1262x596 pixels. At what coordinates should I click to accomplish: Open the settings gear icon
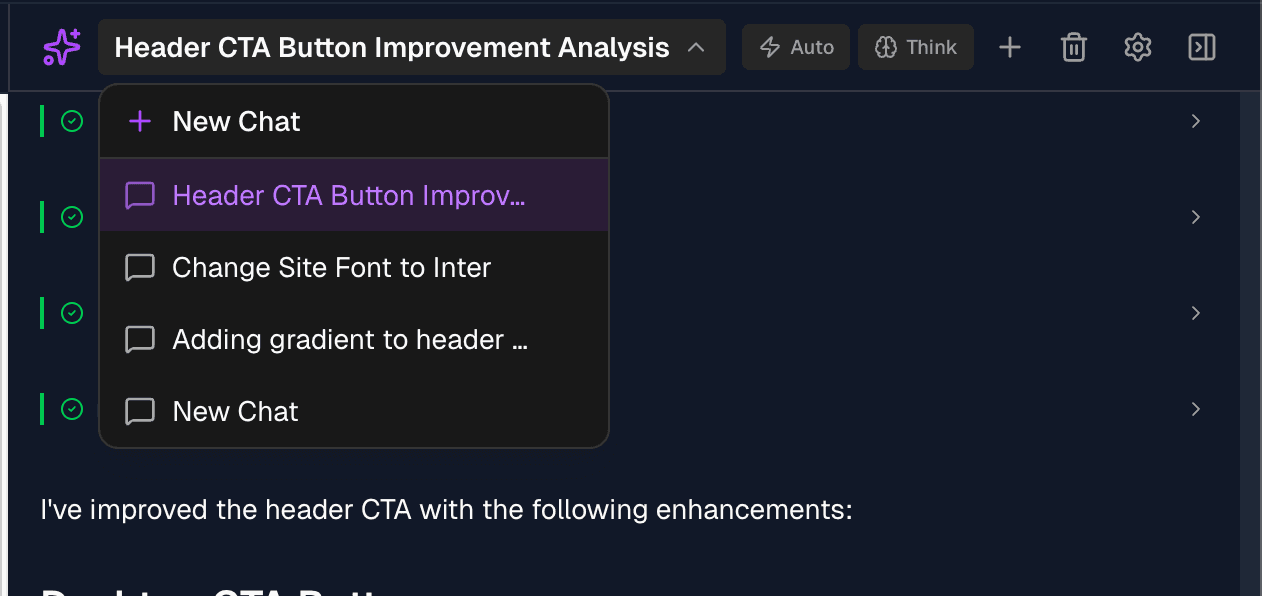(1137, 46)
